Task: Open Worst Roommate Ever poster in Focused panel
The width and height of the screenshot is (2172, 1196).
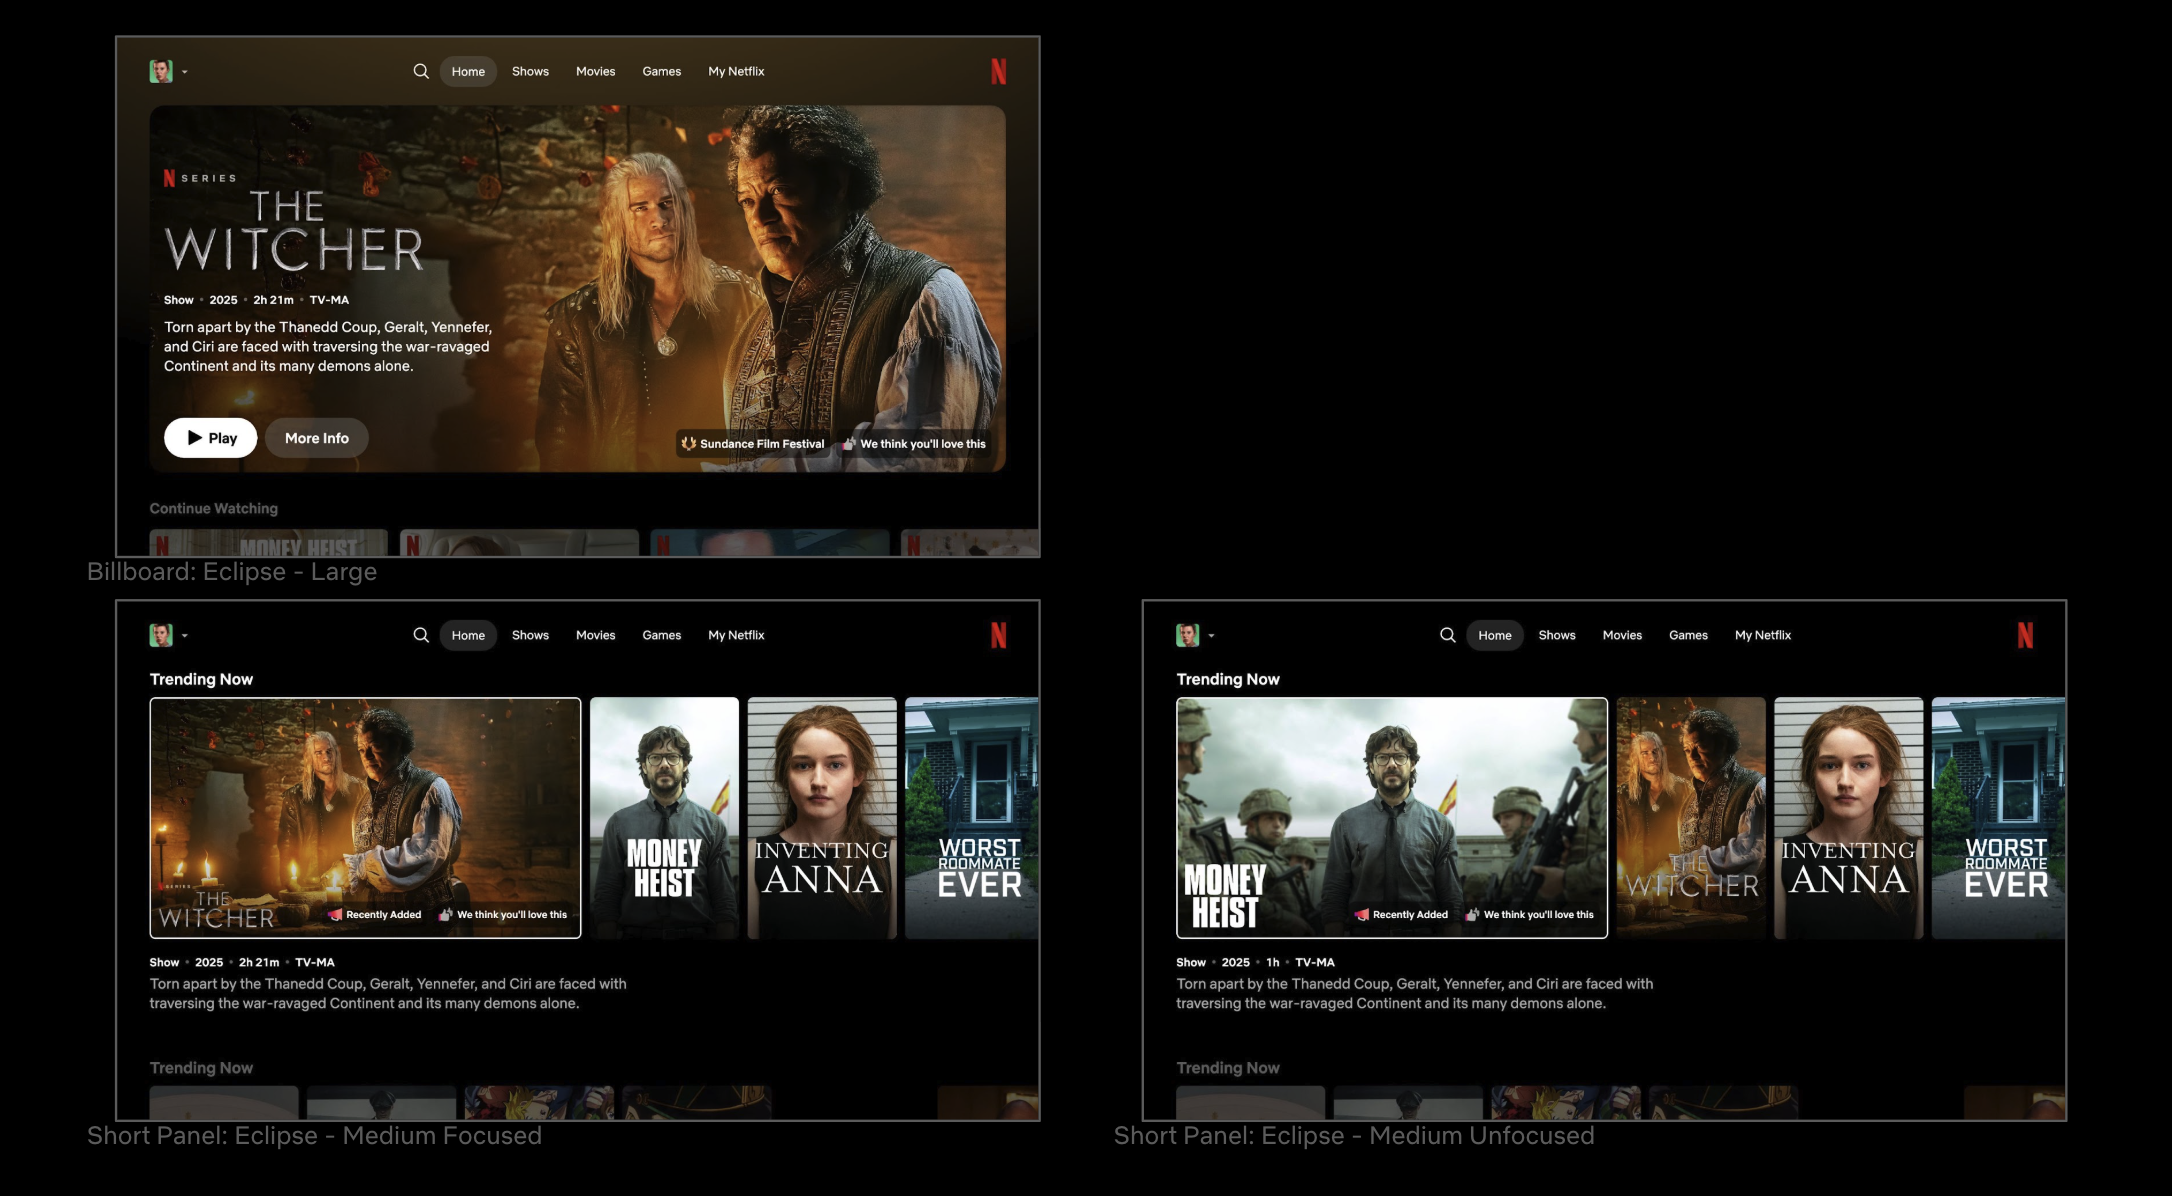Action: (971, 818)
